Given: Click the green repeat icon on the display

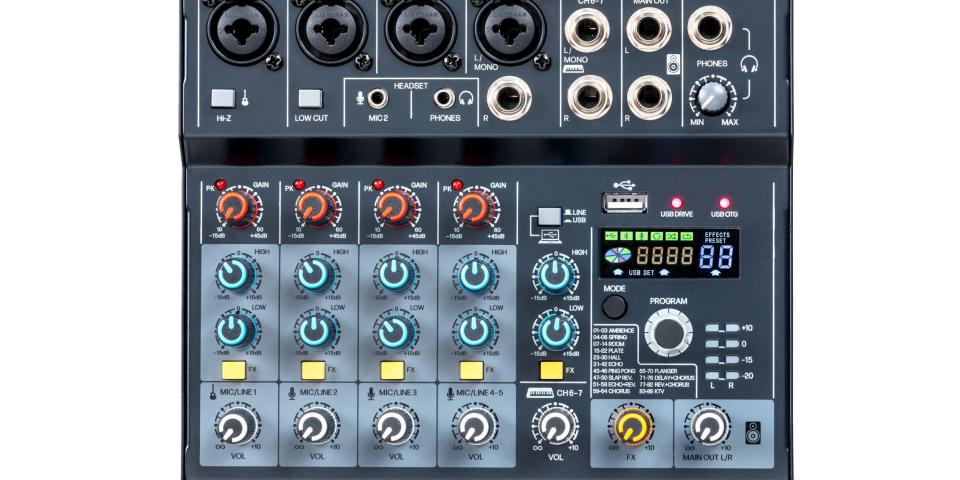Looking at the screenshot, I should pyautogui.click(x=656, y=236).
